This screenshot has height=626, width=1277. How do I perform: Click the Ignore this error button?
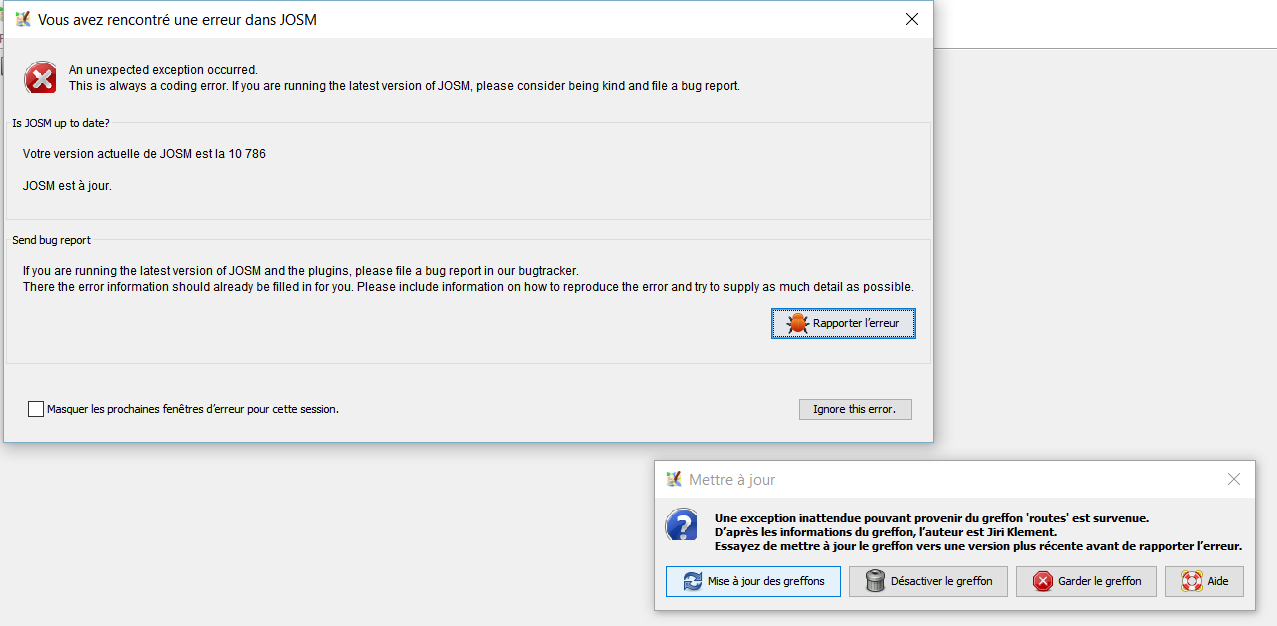[x=855, y=409]
